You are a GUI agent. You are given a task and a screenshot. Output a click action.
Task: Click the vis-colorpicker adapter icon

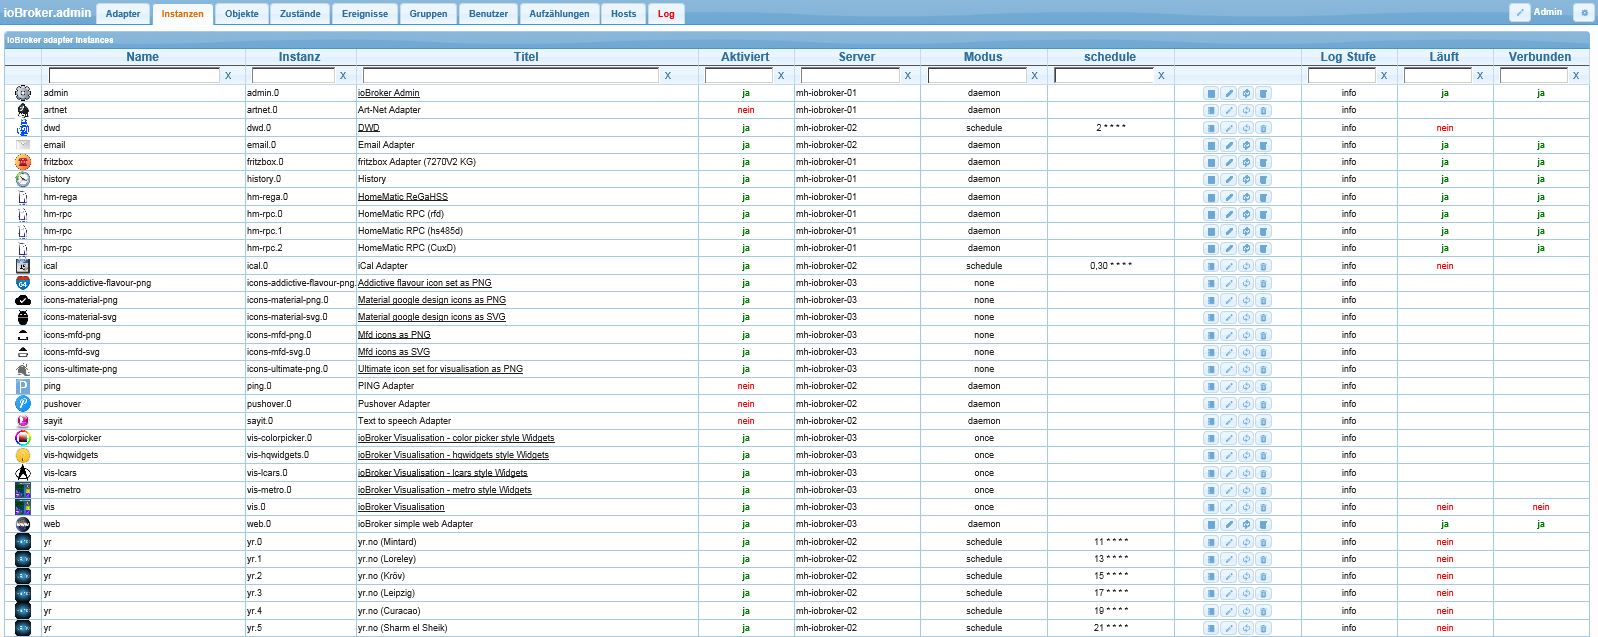click(x=23, y=438)
